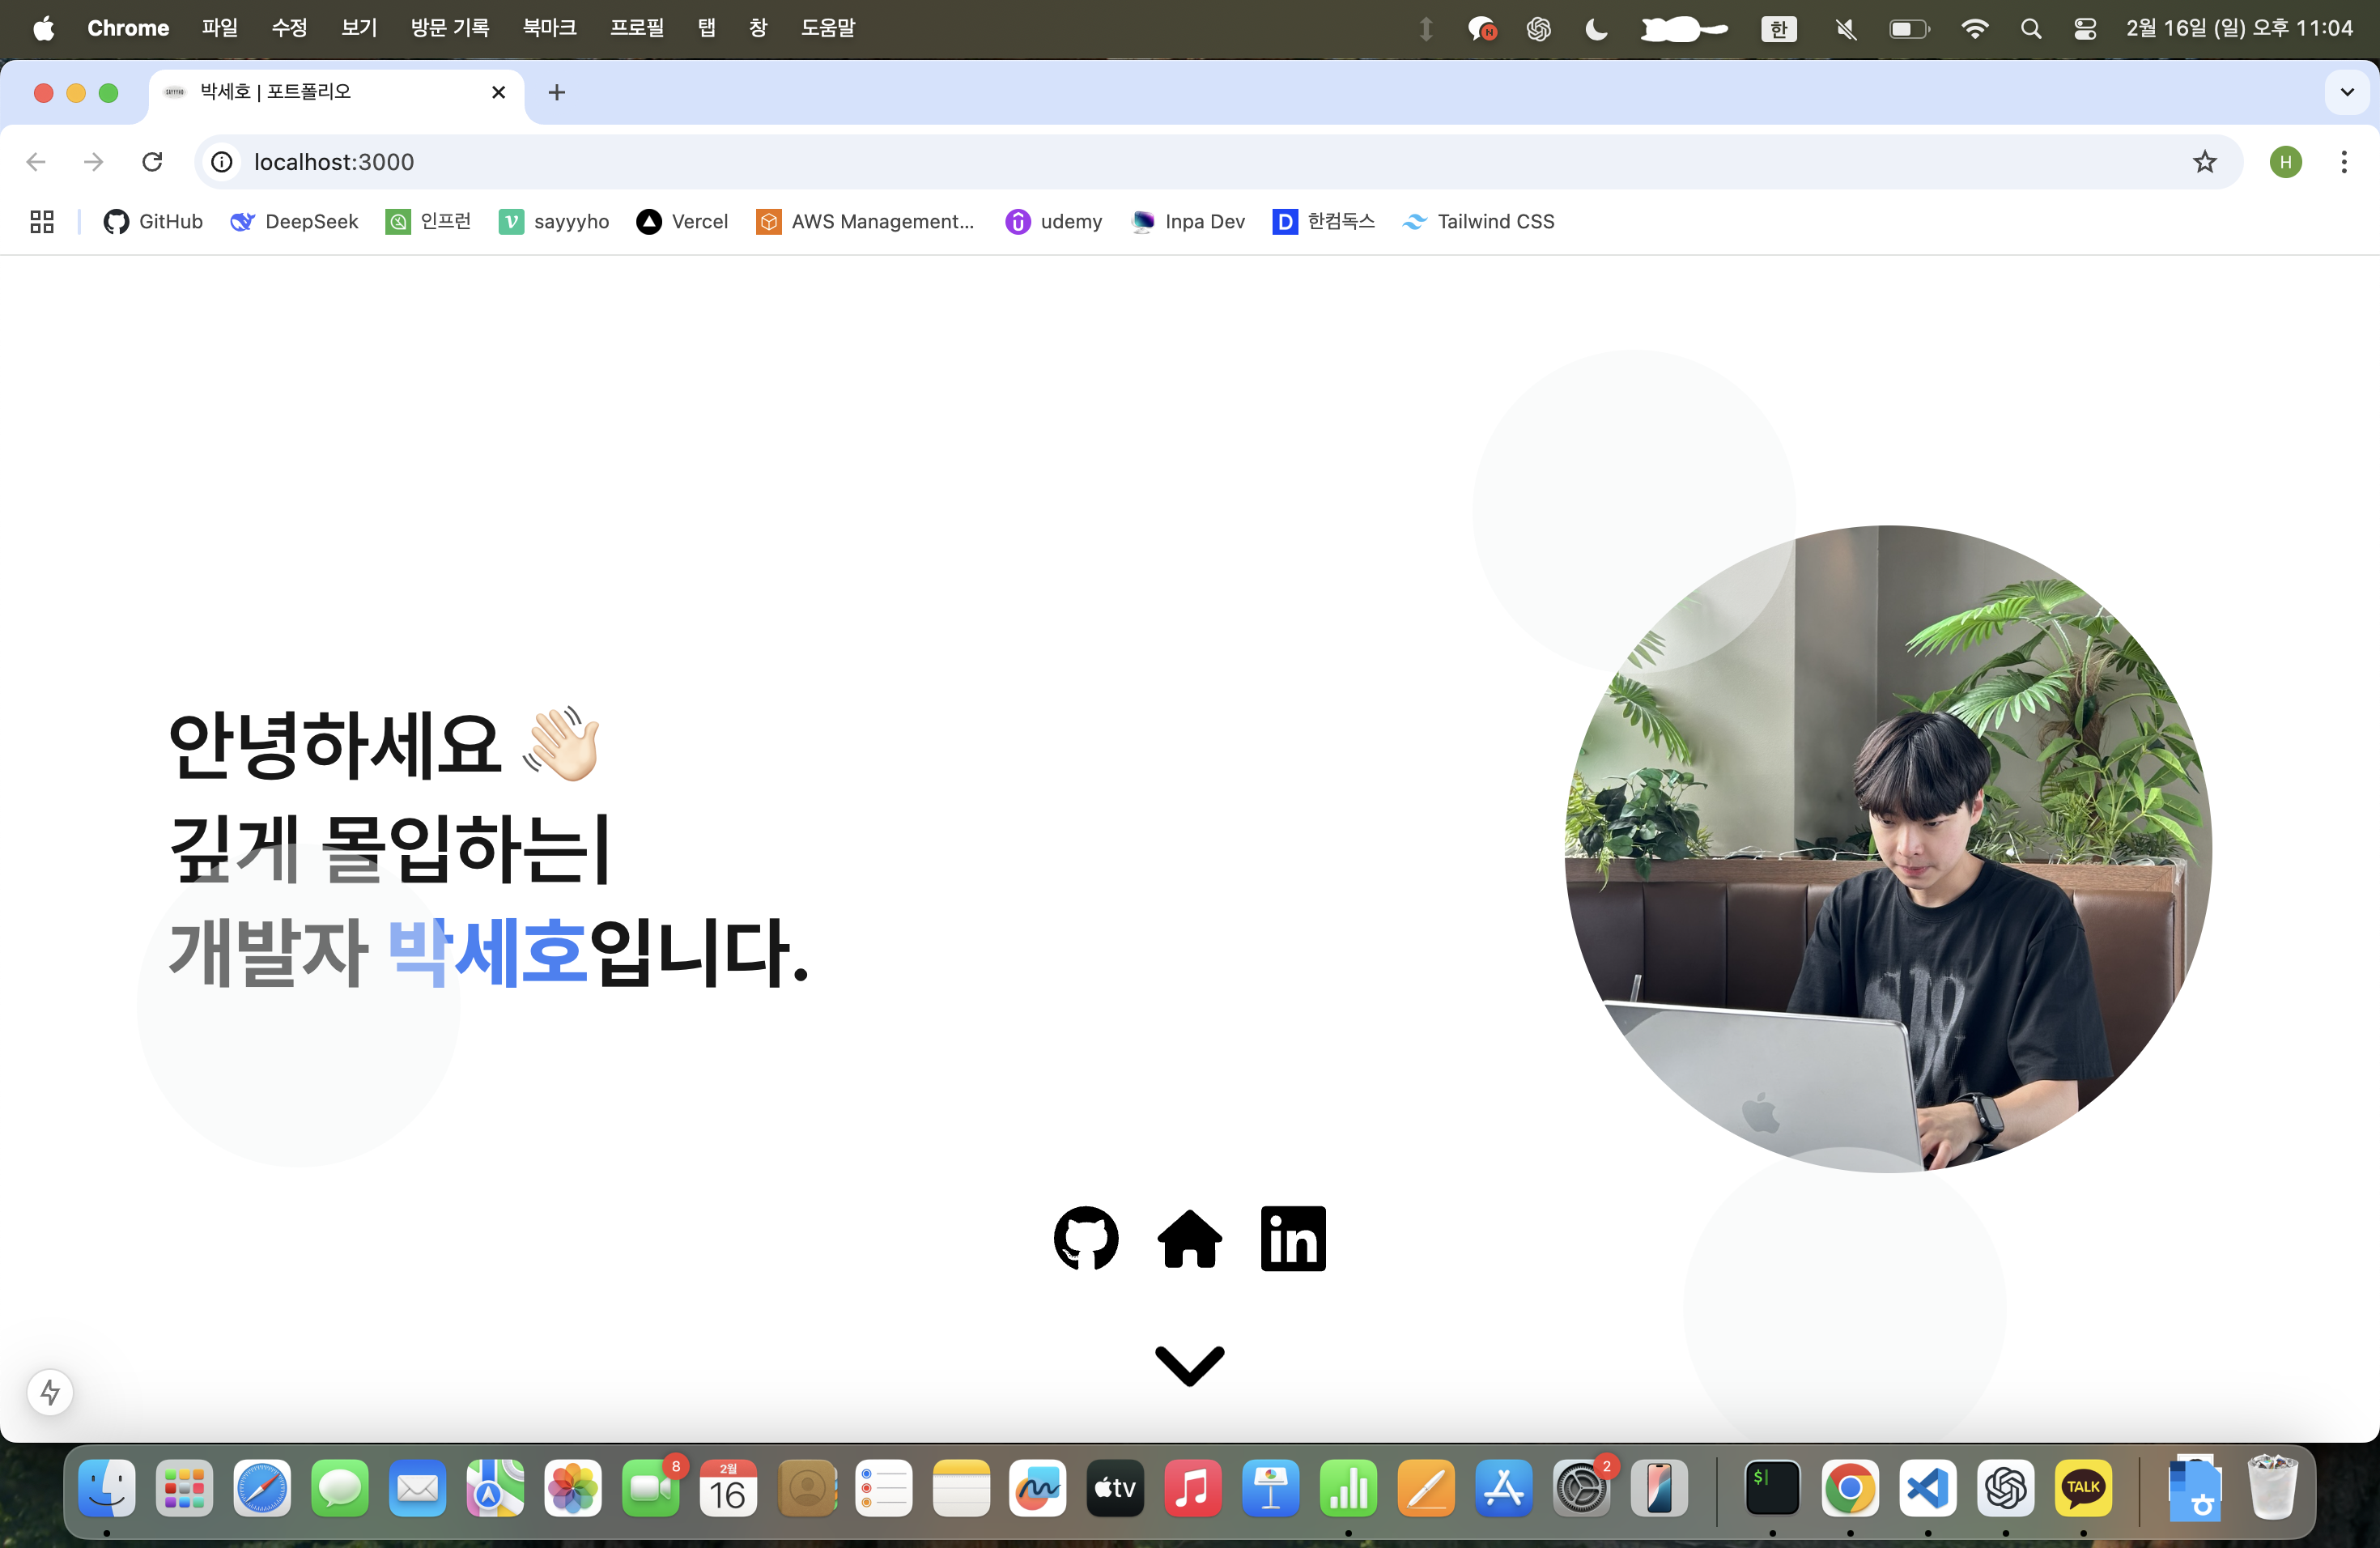
Task: Bookmark this page with the star icon
Action: [2204, 162]
